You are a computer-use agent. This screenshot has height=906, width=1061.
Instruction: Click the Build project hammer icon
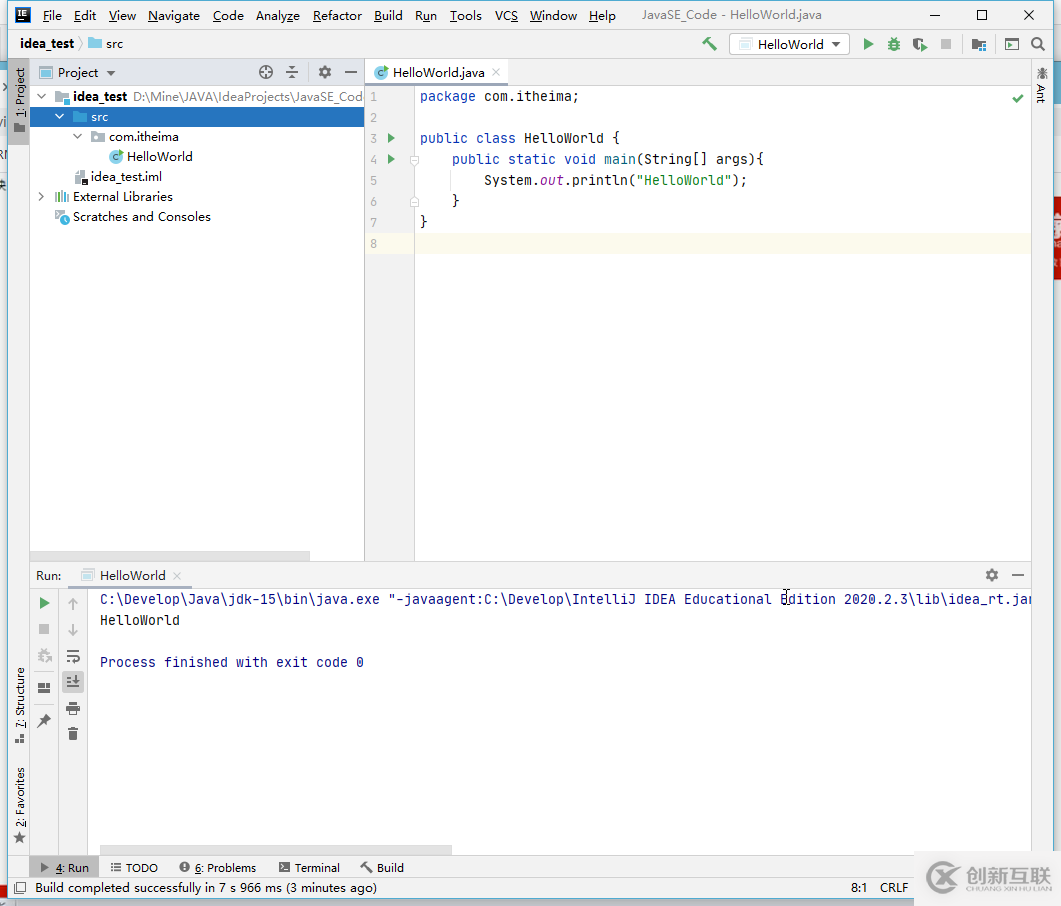point(709,44)
